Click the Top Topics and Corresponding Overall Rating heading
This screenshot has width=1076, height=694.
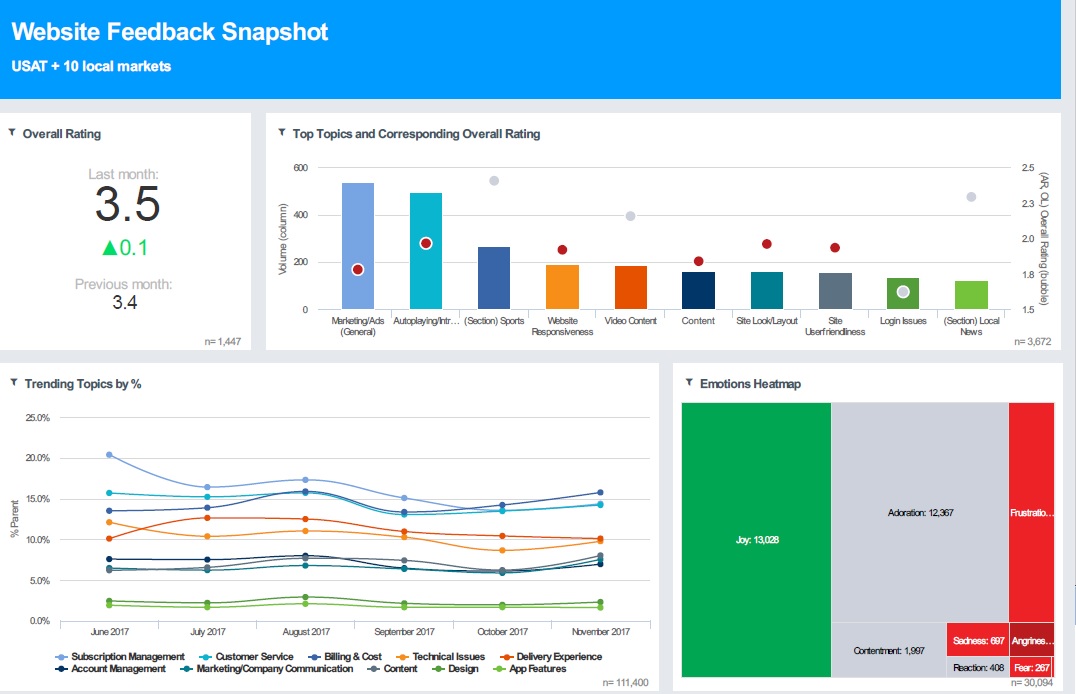[416, 134]
